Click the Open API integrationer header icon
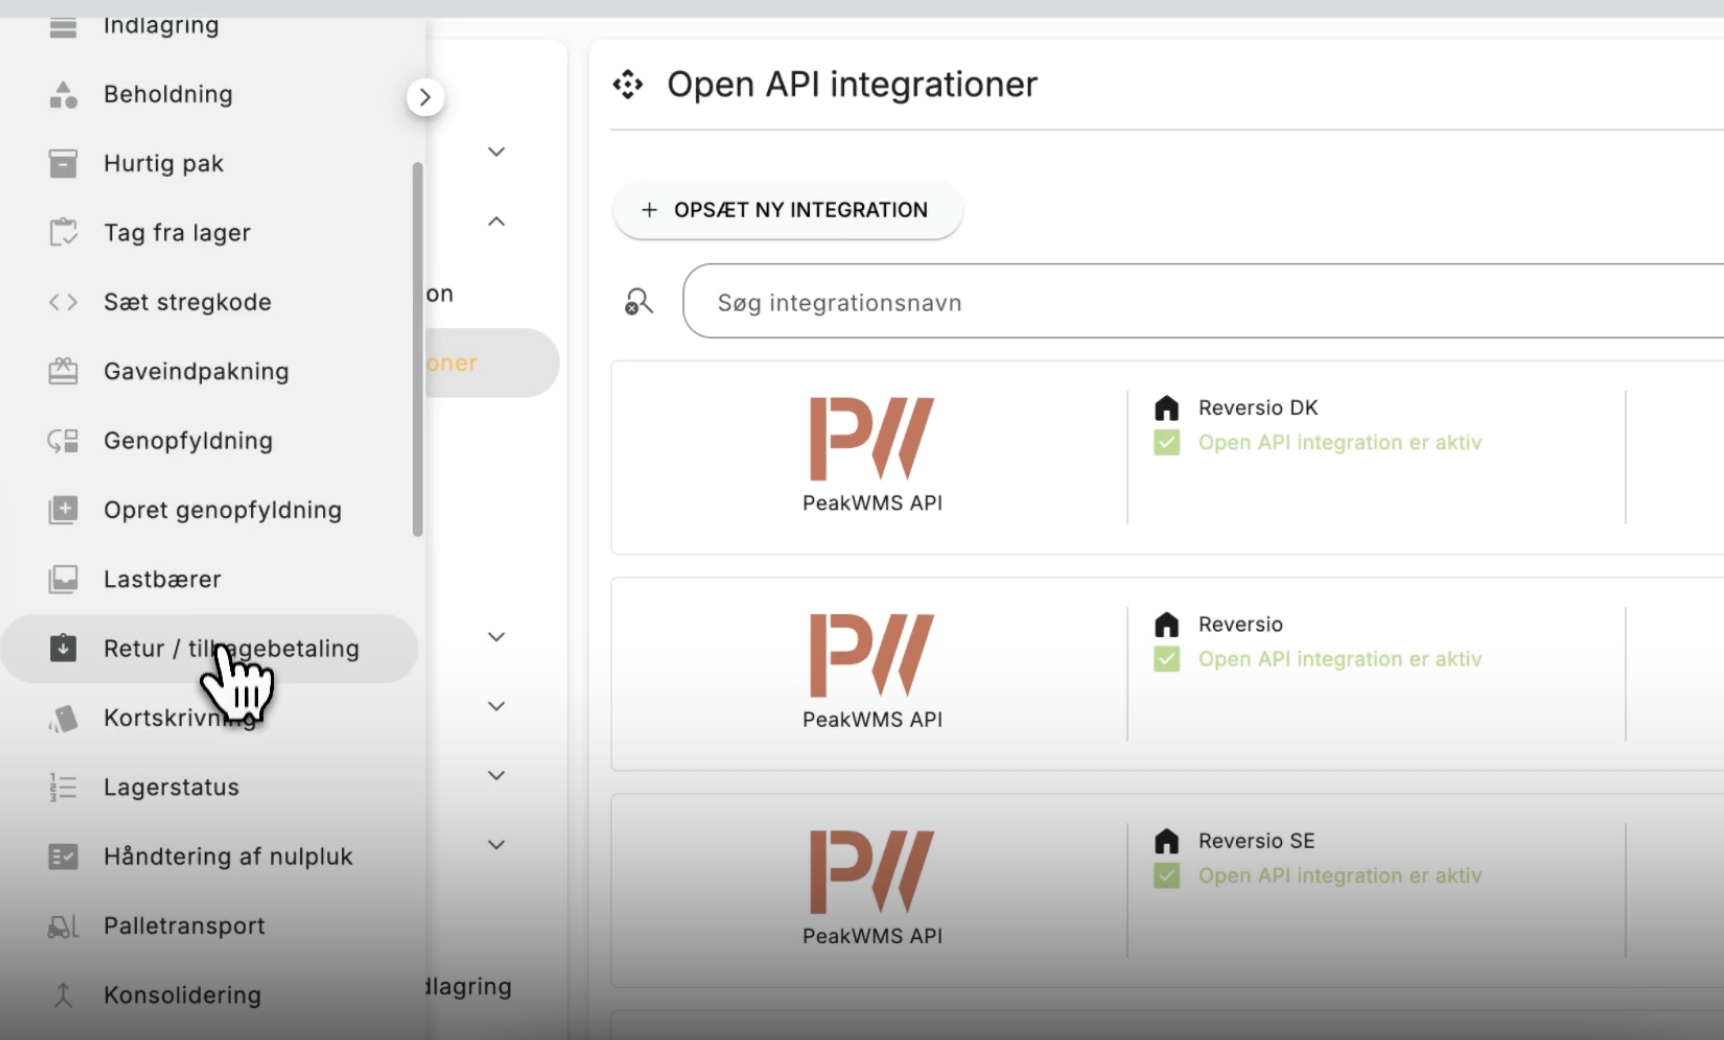This screenshot has height=1040, width=1724. point(628,85)
